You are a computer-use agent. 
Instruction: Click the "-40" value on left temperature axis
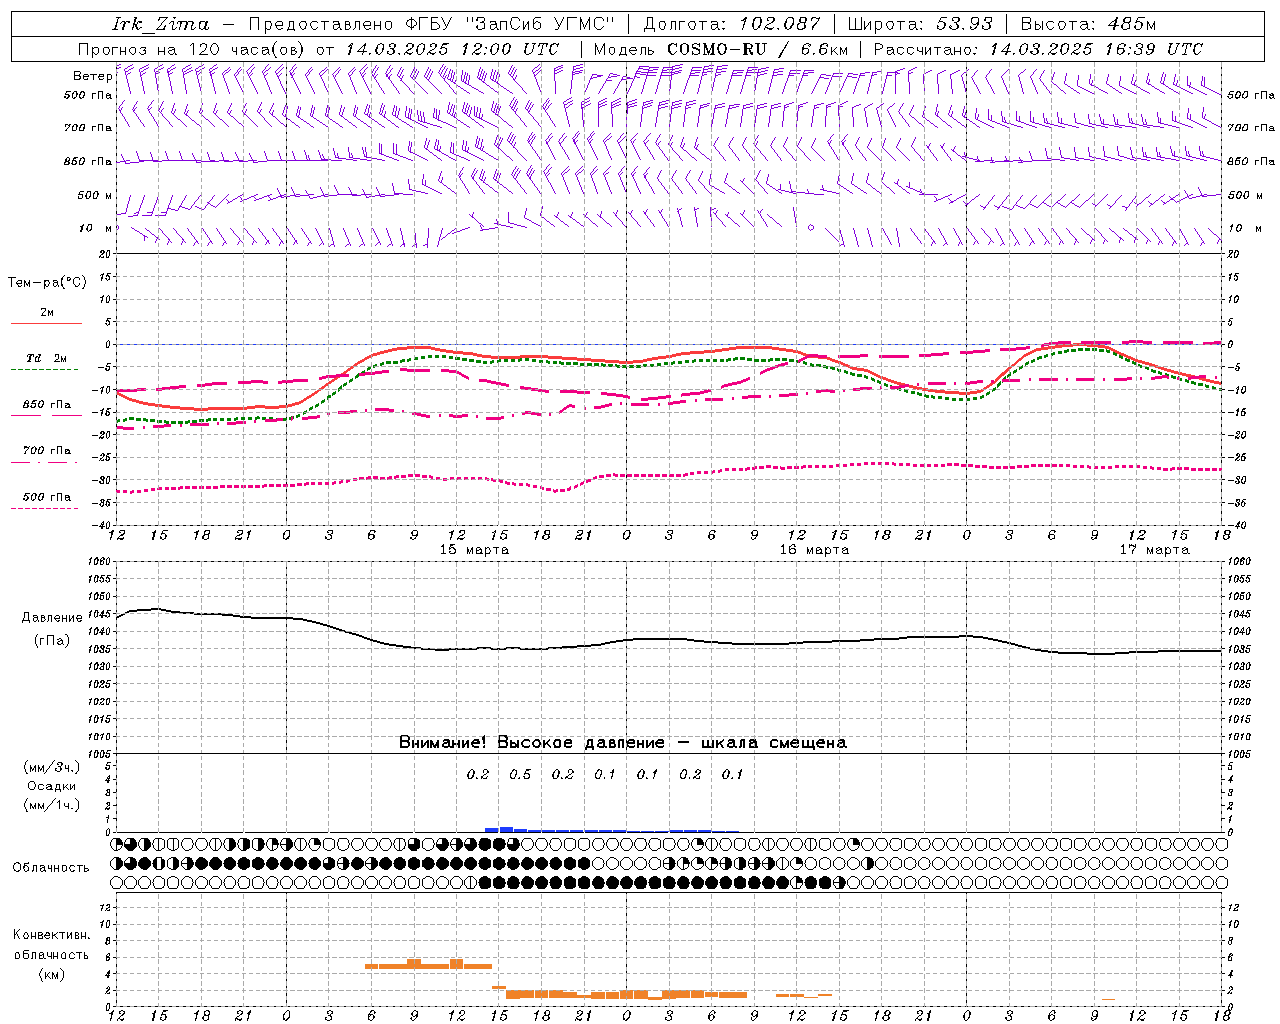pyautogui.click(x=101, y=525)
